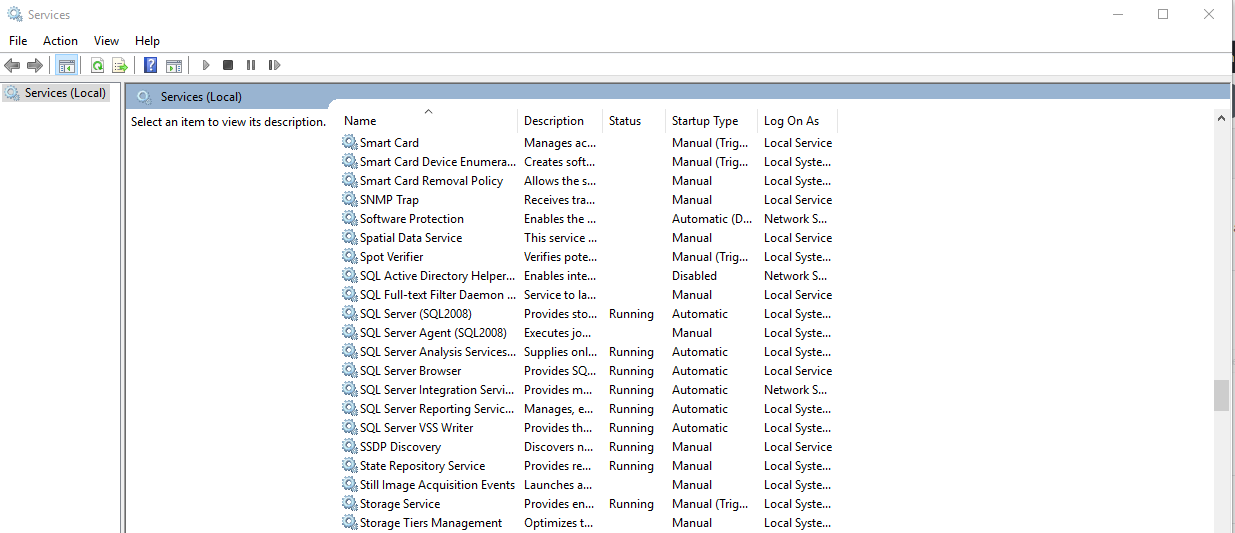
Task: Click the gear icon of Smart Card service
Action: [349, 143]
